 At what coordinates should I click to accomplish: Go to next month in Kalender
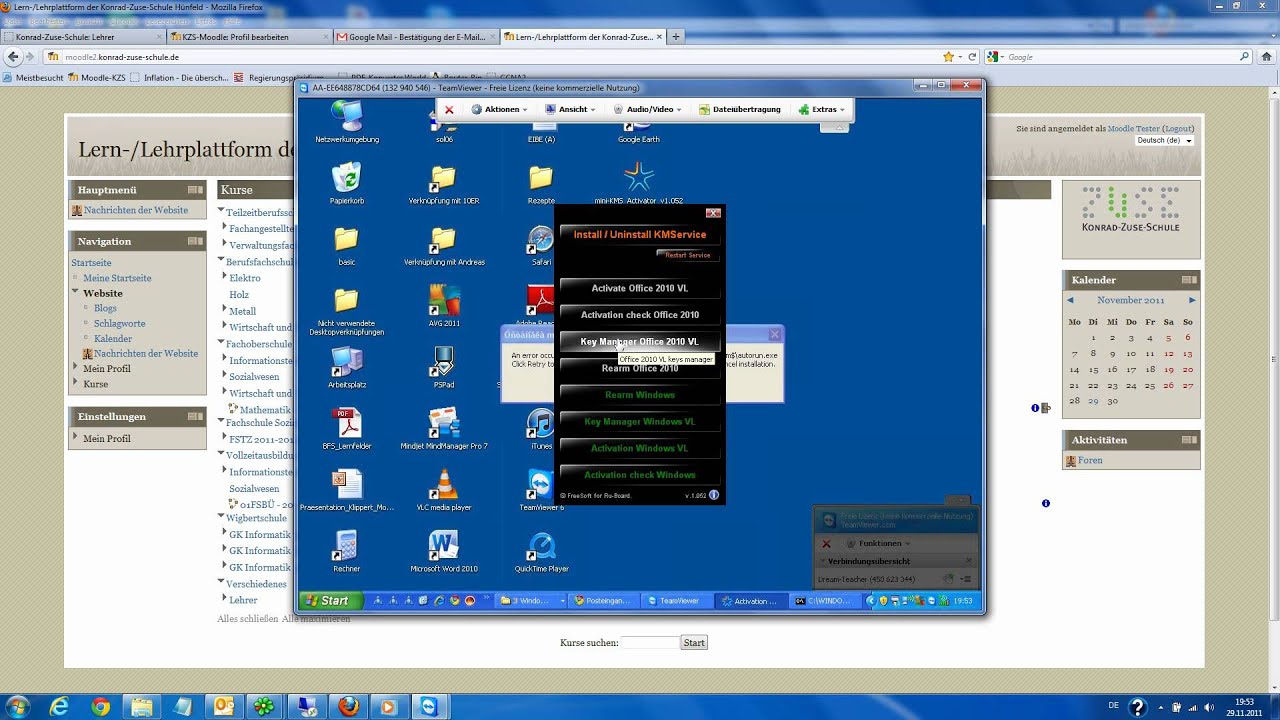1192,300
